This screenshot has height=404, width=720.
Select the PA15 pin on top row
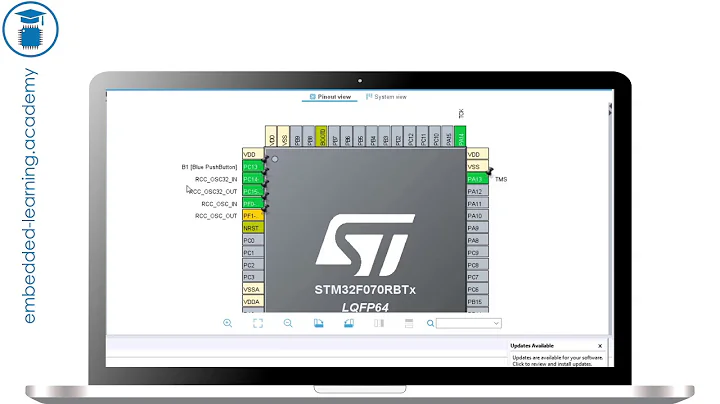click(448, 137)
